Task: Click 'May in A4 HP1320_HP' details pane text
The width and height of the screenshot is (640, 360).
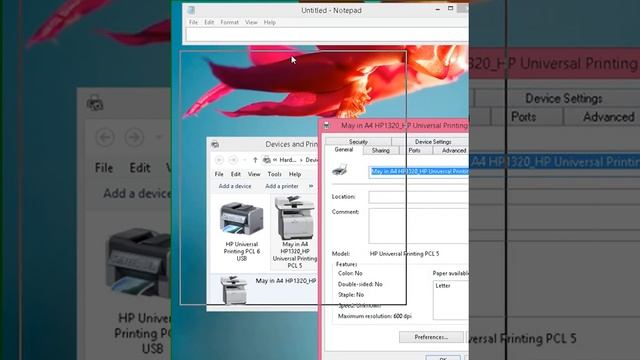Action: click(286, 281)
